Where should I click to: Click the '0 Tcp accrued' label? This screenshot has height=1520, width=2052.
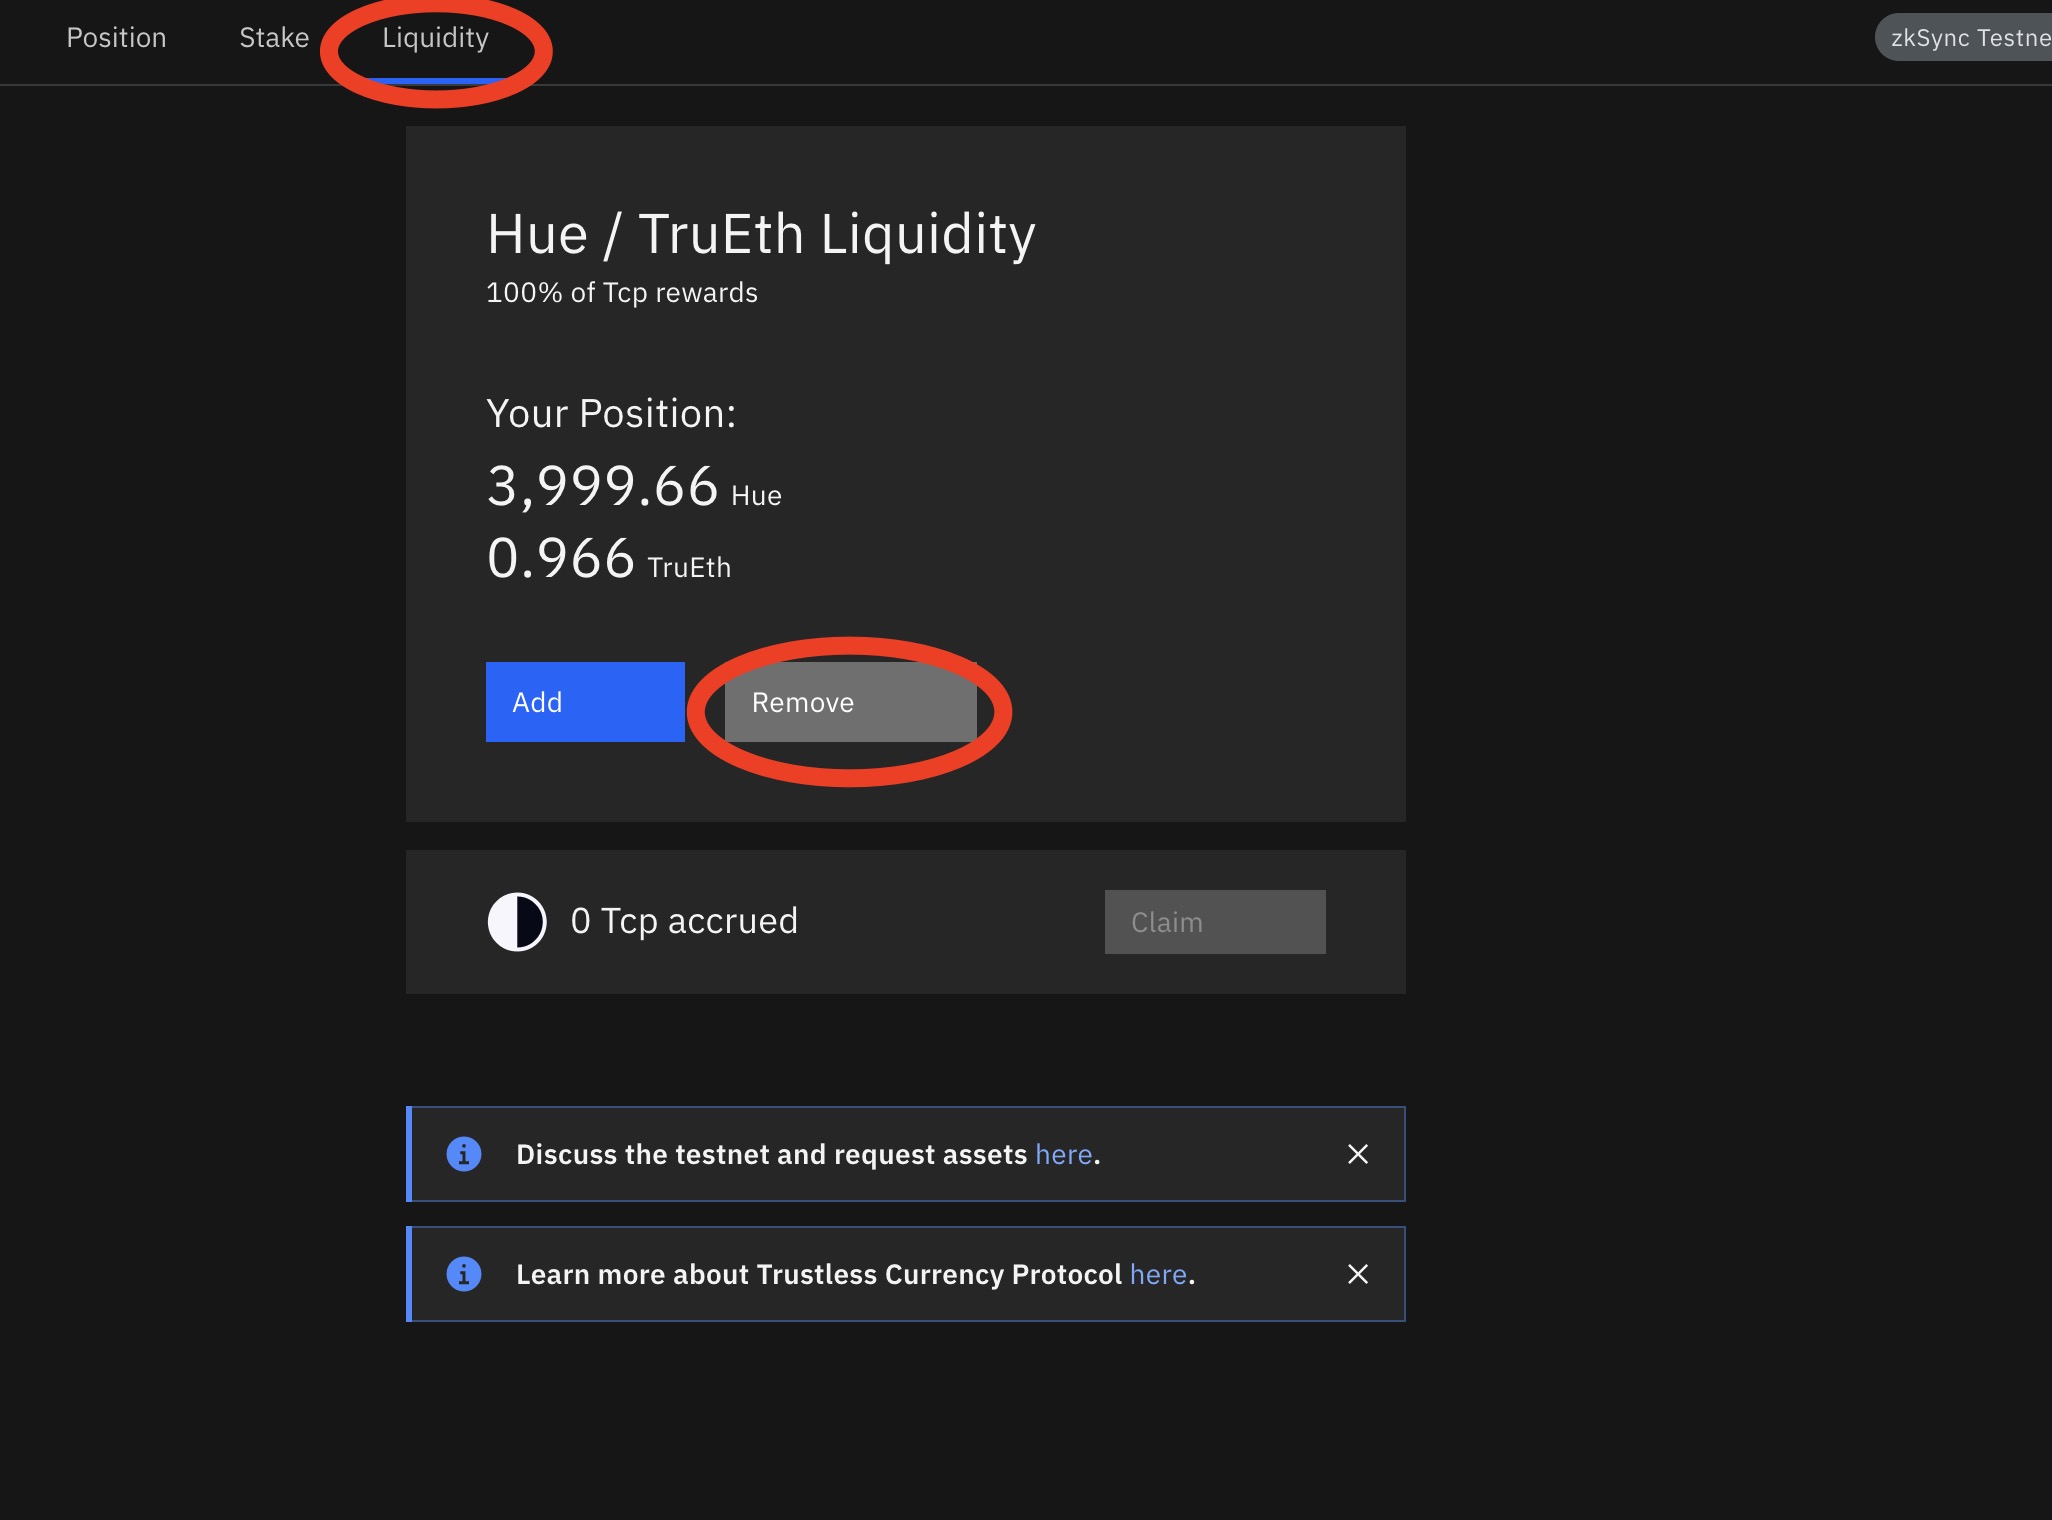coord(684,921)
